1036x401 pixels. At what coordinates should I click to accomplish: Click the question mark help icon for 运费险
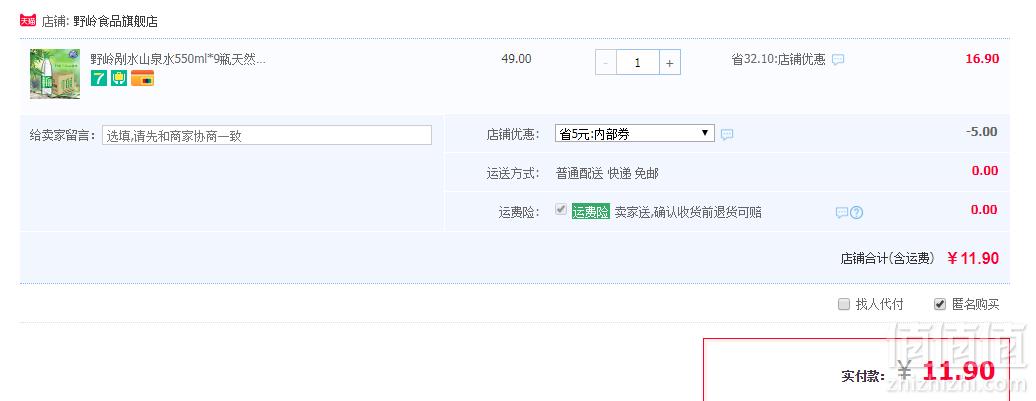[856, 213]
